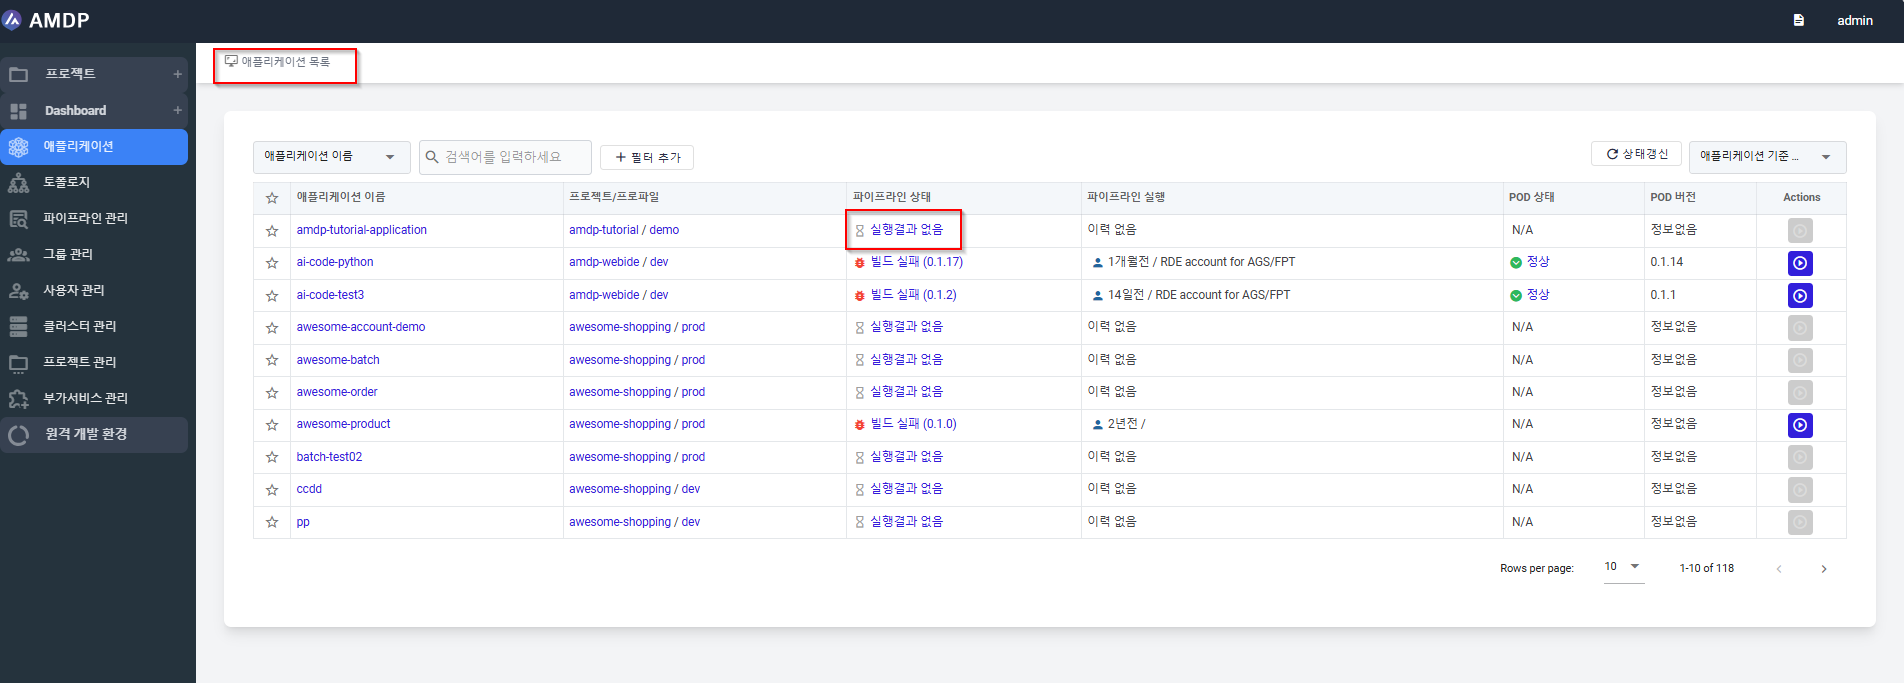Click the 정상 status icon for ai-code-python
Screen dimensions: 1904x683
[x=1516, y=263]
